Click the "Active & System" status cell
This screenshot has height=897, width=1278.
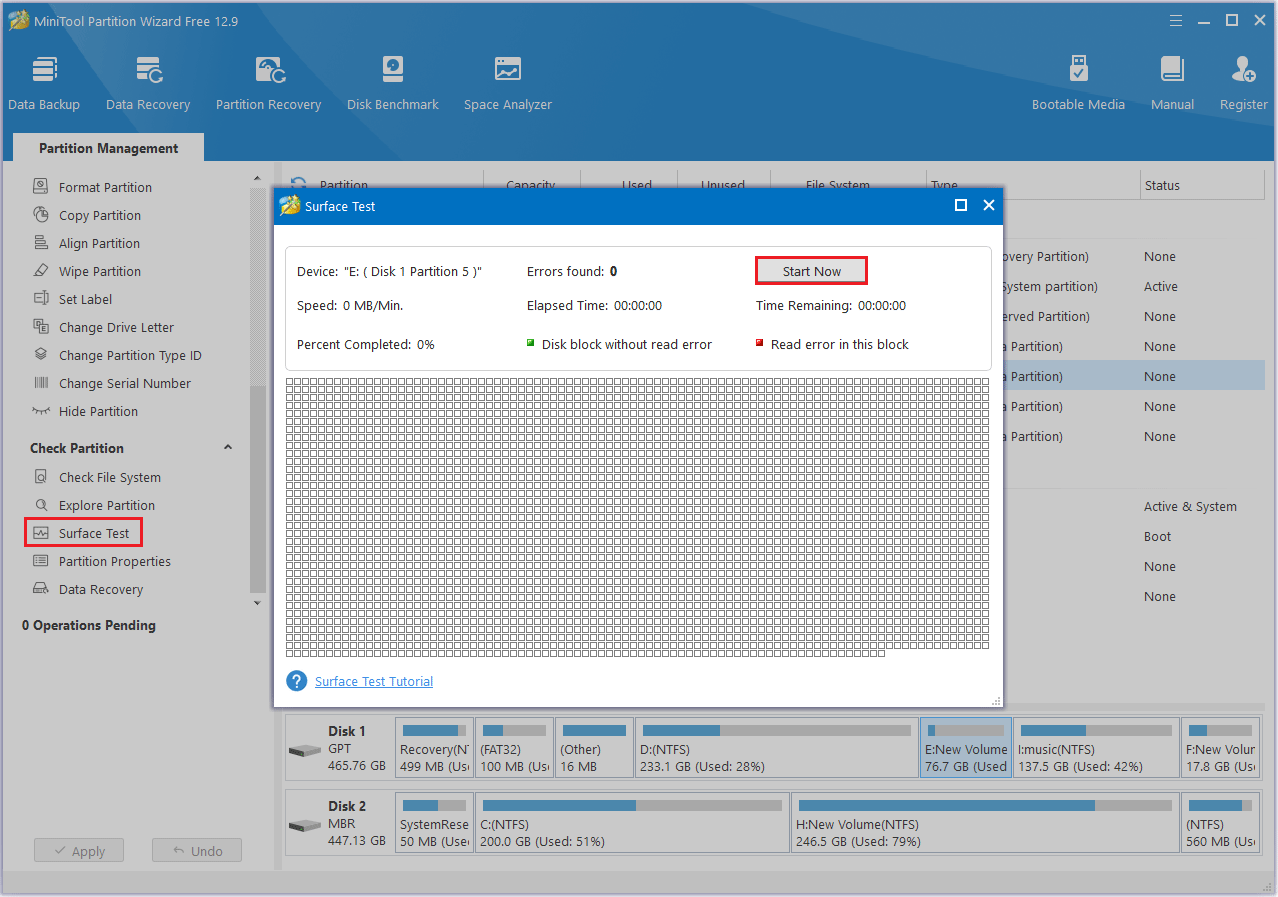click(1190, 507)
